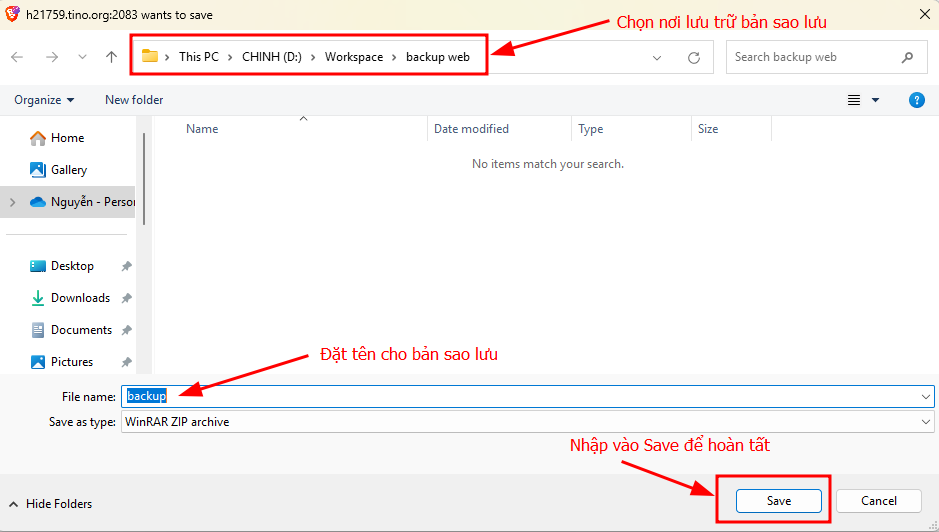Click the Cancel button

[879, 501]
